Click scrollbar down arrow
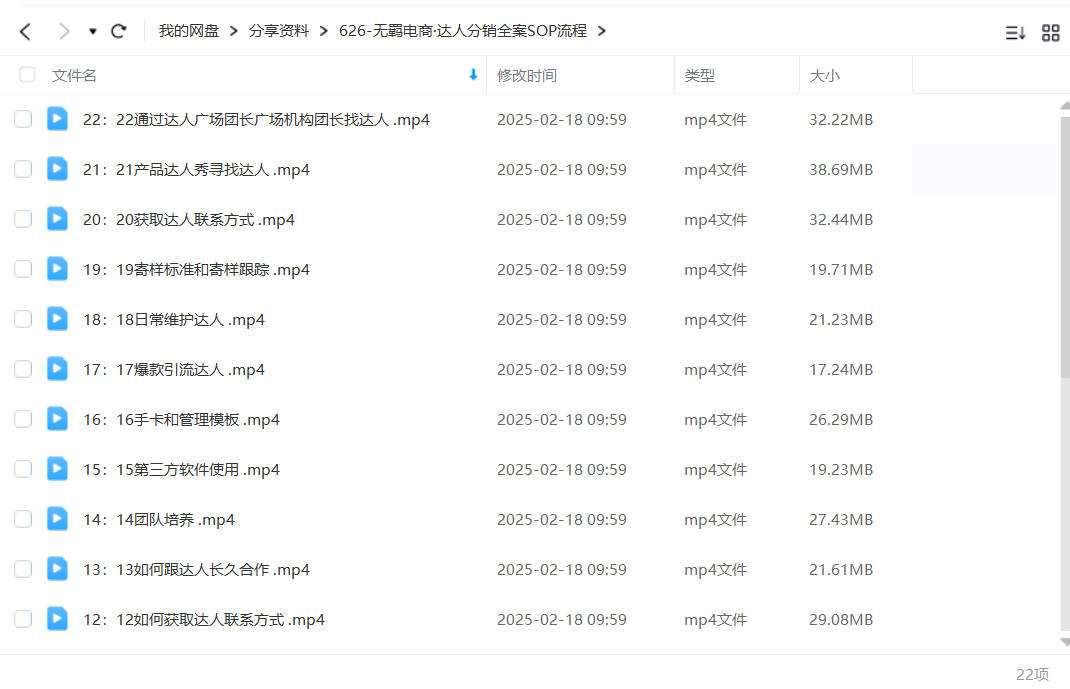Viewport: 1070px width, 689px height. [1065, 642]
